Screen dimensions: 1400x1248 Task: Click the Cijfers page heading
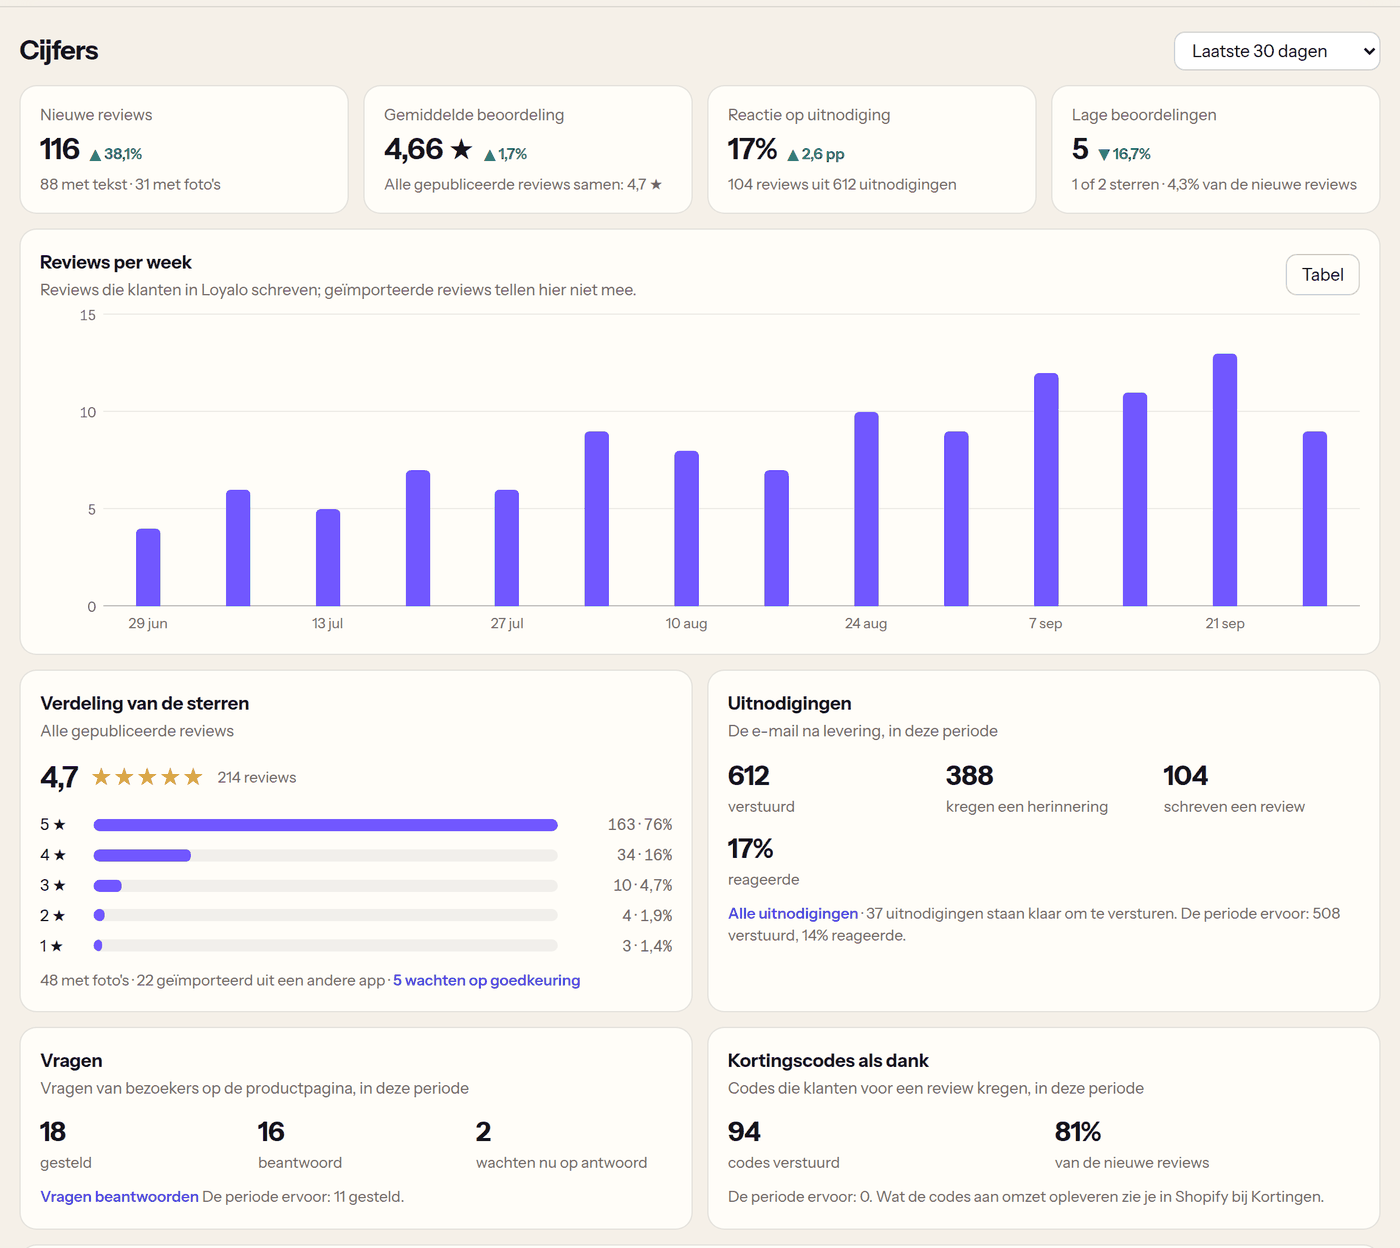59,51
